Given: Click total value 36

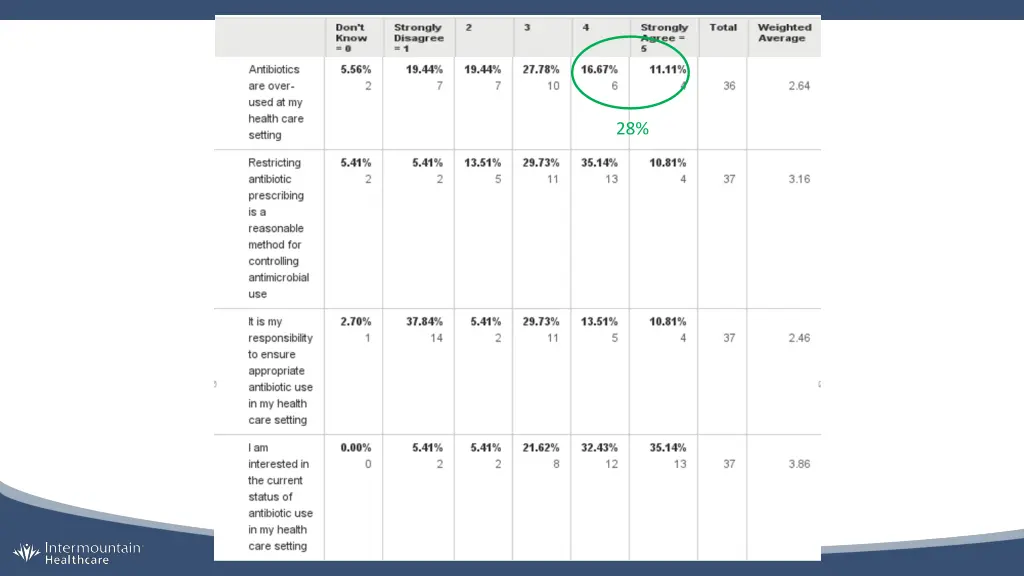Looking at the screenshot, I should click(x=729, y=86).
